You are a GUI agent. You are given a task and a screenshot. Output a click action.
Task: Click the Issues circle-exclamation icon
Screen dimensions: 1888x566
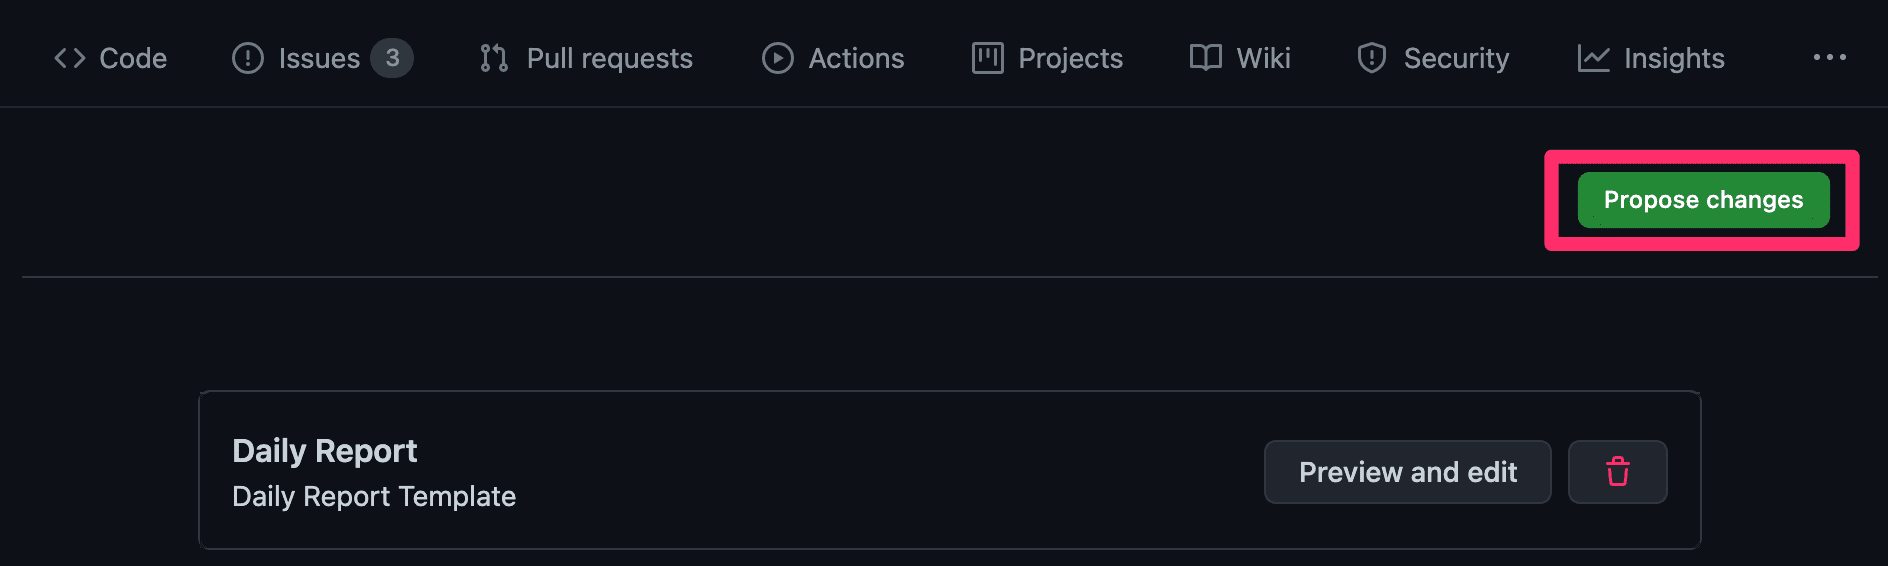click(247, 58)
